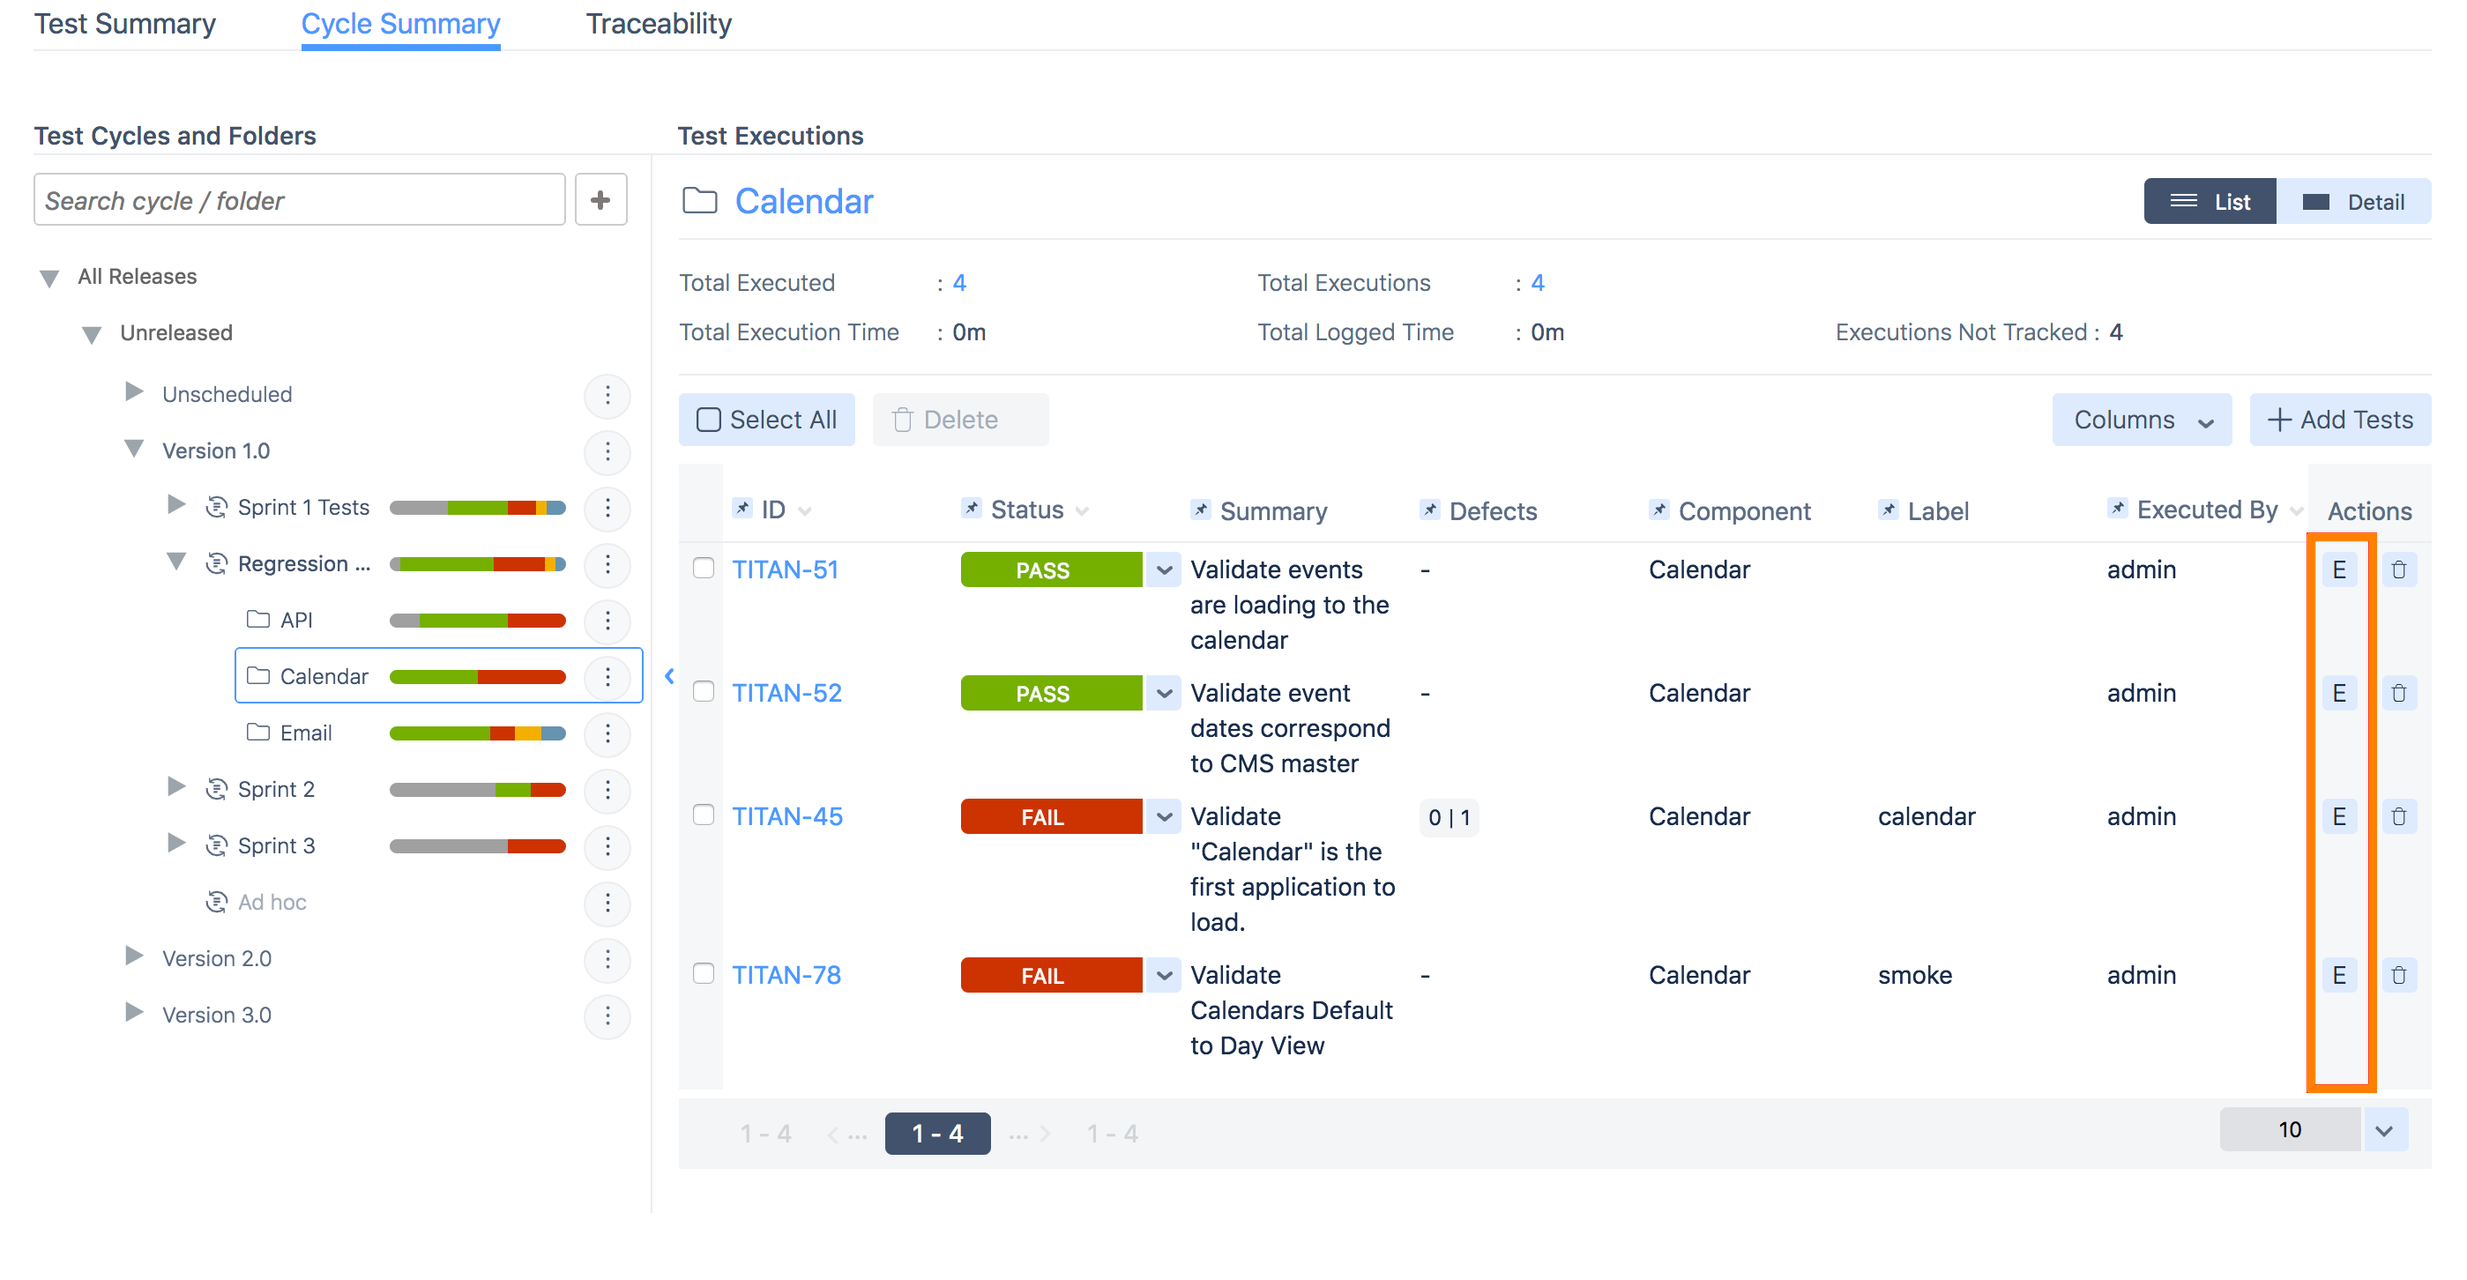Click the Add Tests button
The width and height of the screenshot is (2467, 1280).
click(2340, 420)
